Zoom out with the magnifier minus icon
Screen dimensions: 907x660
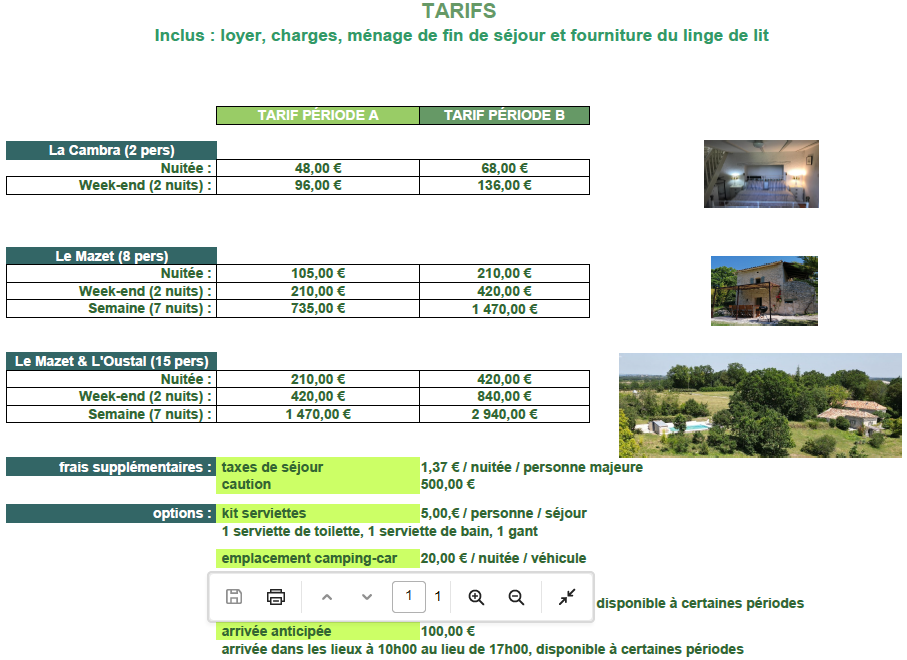click(x=516, y=597)
